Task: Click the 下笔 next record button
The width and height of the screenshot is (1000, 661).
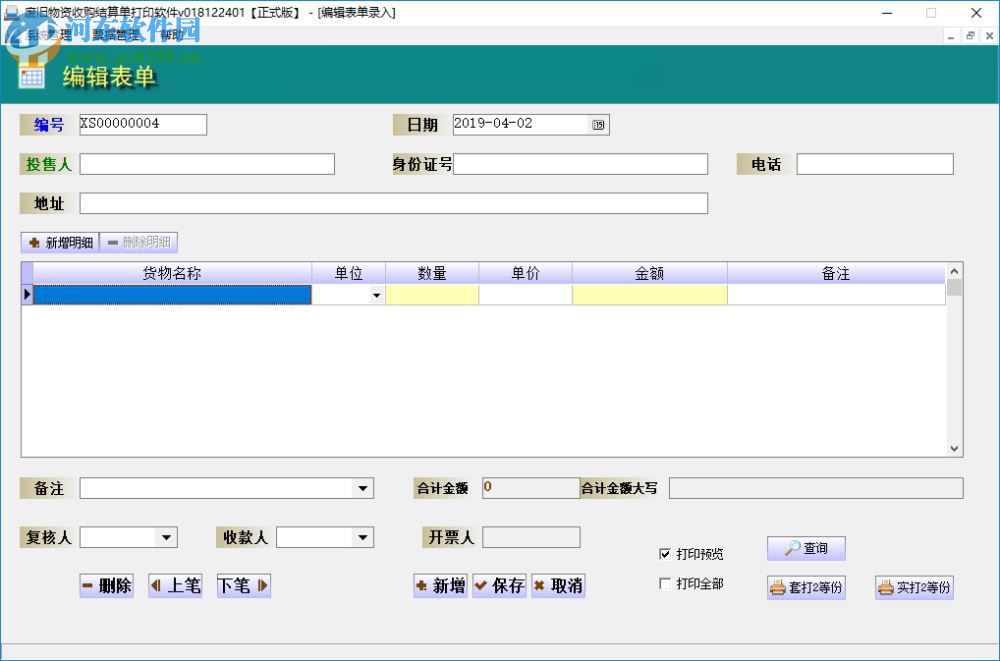Action: point(243,585)
